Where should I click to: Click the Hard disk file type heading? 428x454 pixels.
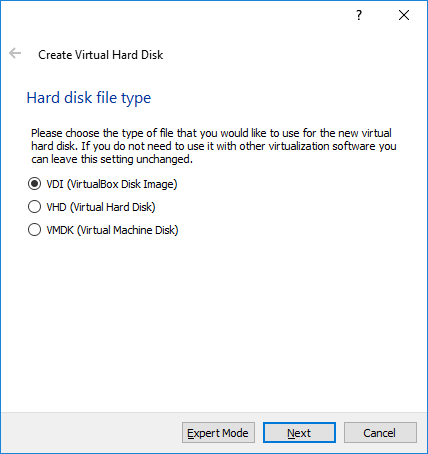89,98
